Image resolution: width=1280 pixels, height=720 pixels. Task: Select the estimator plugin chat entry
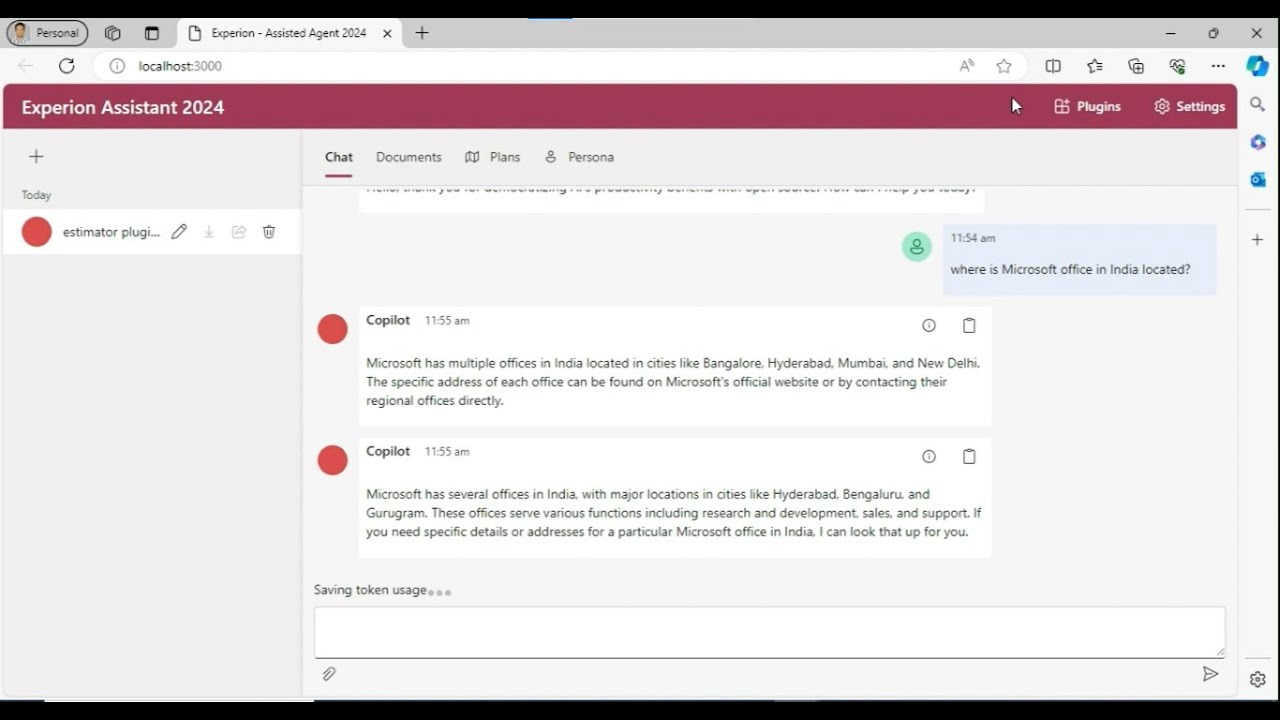[152, 232]
